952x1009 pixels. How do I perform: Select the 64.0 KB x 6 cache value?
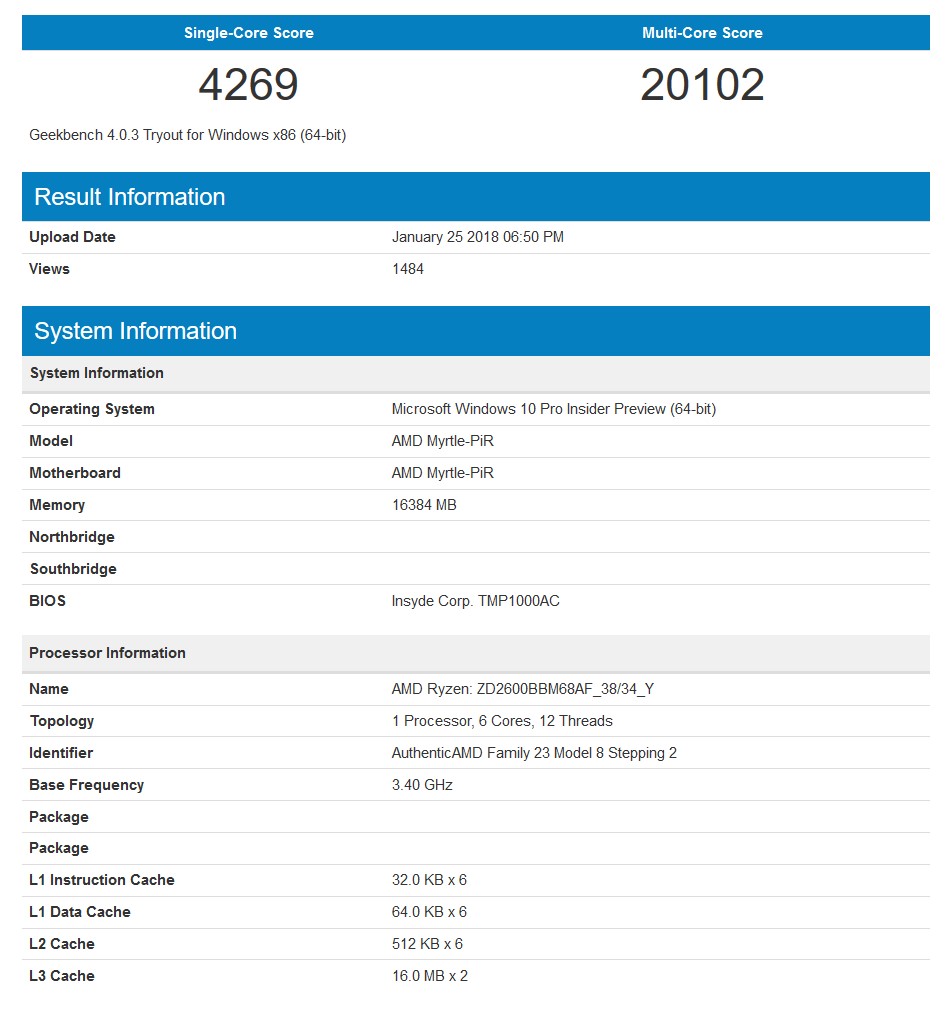point(429,912)
